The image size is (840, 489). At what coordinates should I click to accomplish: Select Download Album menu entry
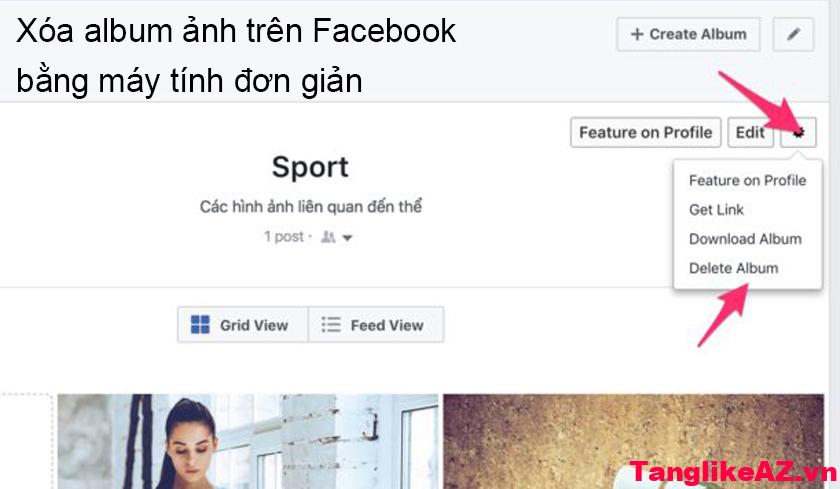point(745,239)
